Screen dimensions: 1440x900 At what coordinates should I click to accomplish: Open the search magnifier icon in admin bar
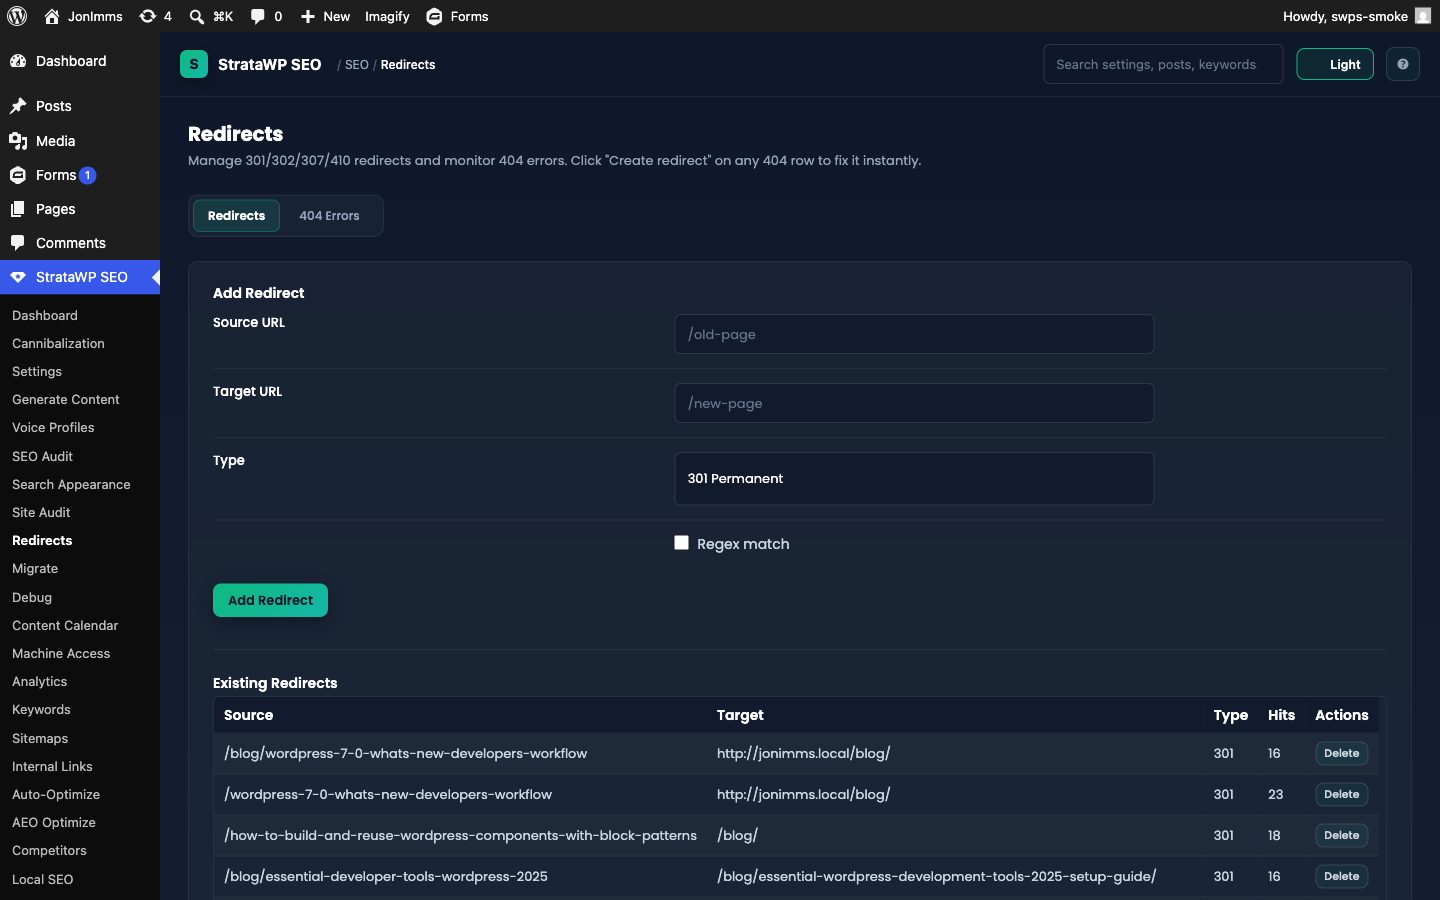pyautogui.click(x=197, y=16)
